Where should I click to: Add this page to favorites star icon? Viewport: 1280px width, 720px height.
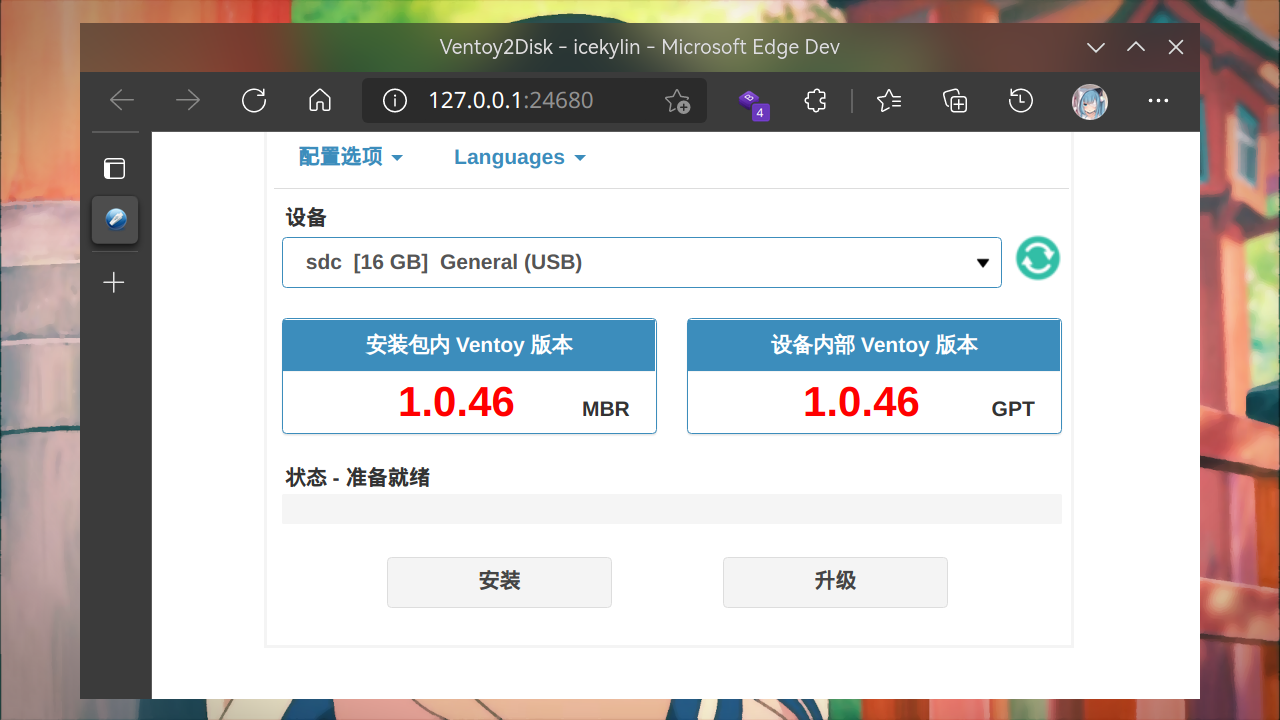(677, 101)
